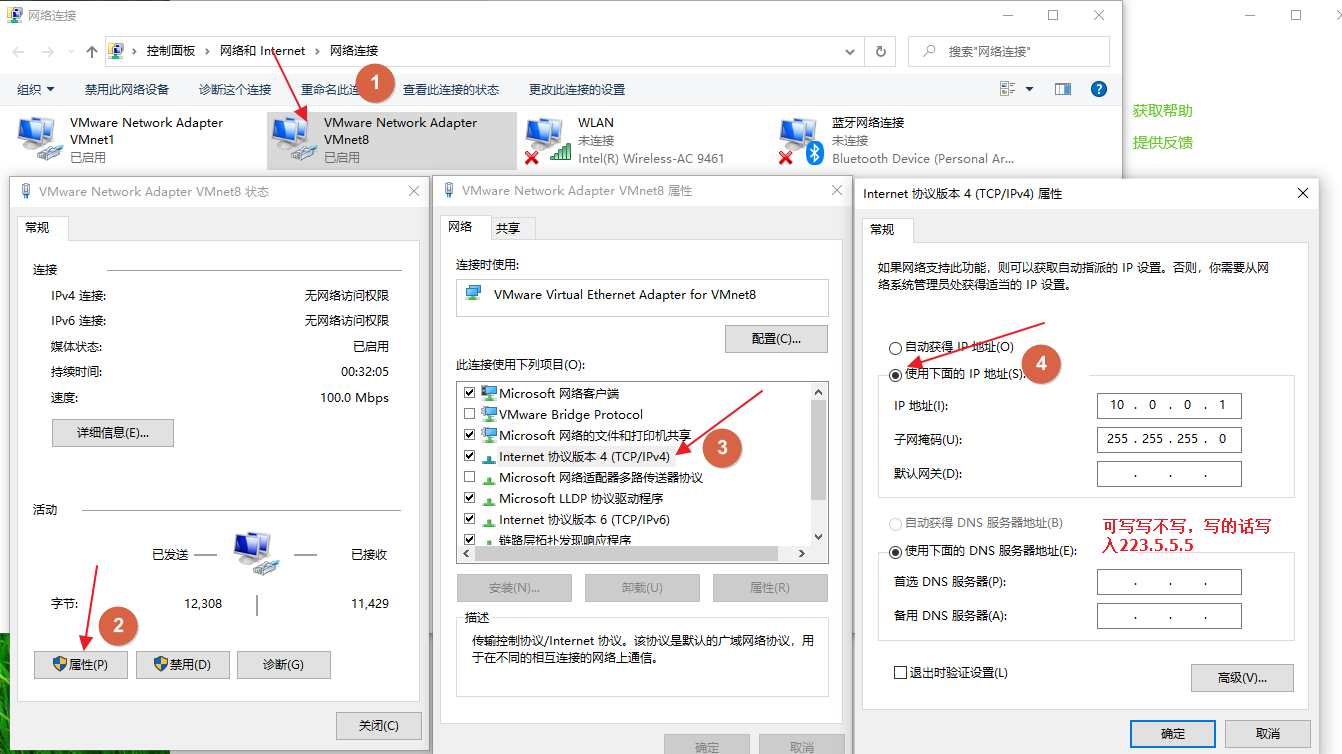
Task: Select 使用下面的 IP 地址 radio button
Action: click(895, 374)
